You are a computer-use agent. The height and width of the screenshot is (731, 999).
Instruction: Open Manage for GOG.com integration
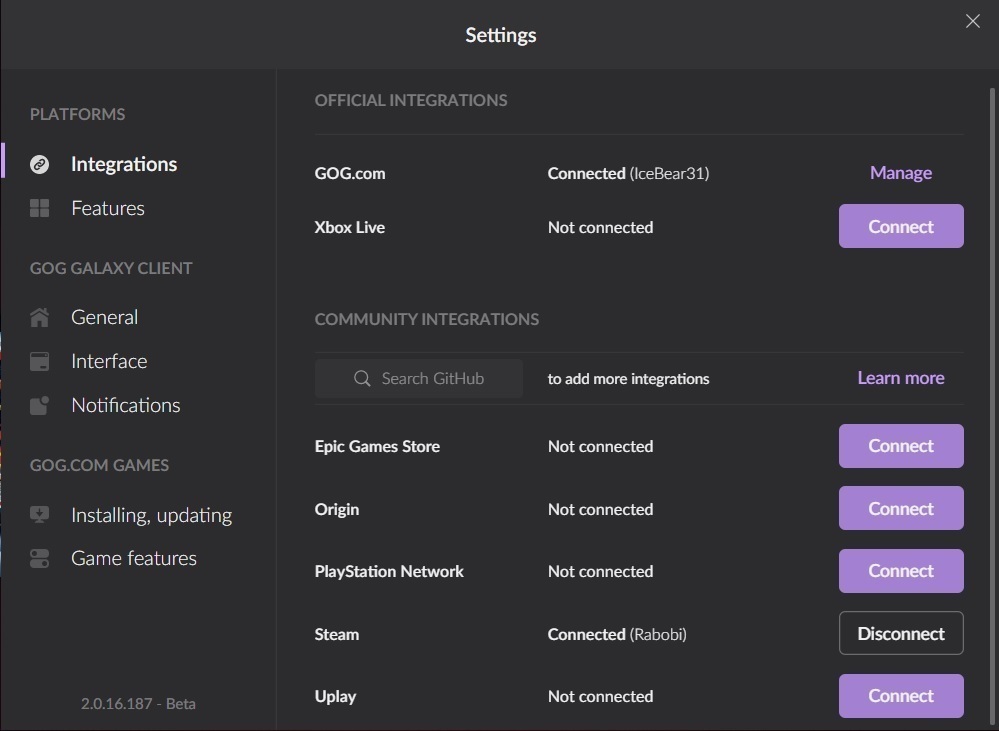point(900,173)
